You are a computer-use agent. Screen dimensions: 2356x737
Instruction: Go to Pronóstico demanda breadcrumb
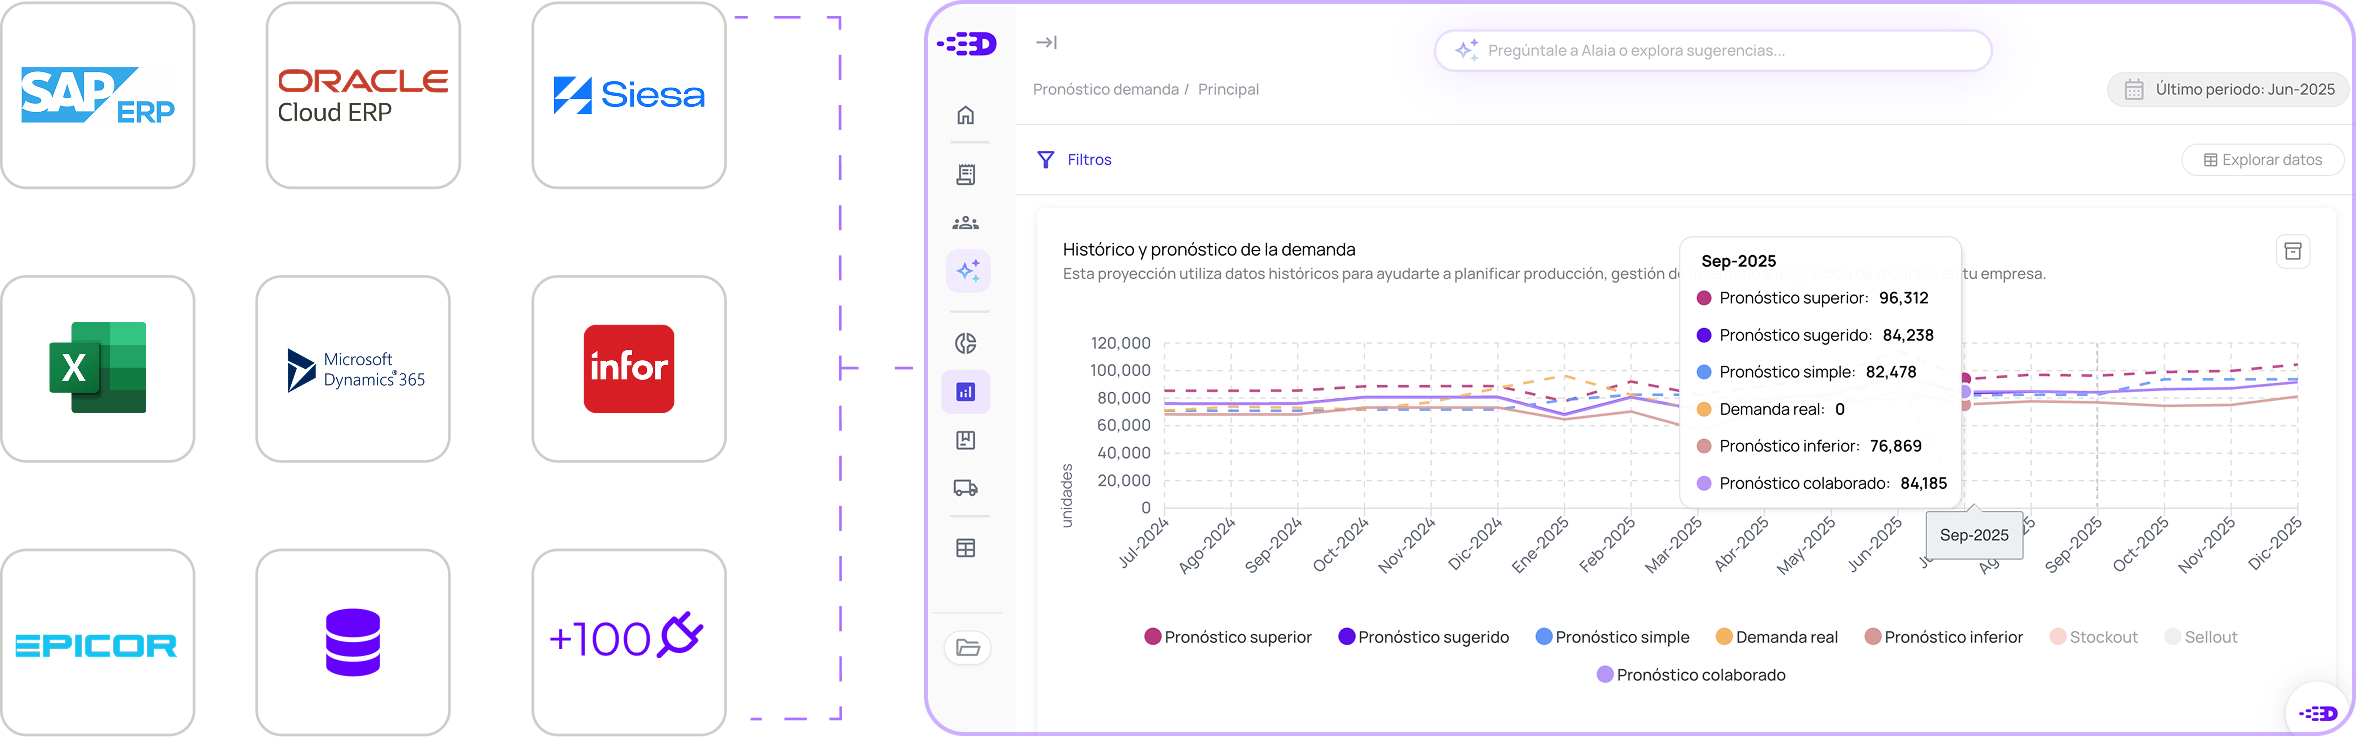(1106, 90)
